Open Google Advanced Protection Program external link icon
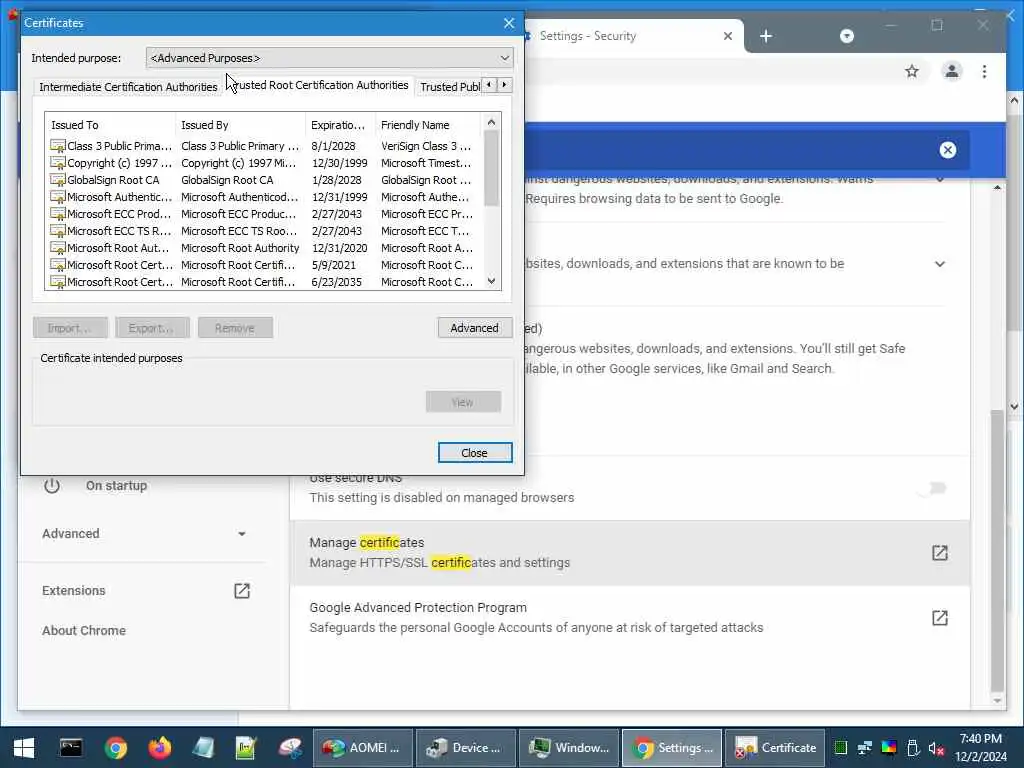 pos(940,617)
